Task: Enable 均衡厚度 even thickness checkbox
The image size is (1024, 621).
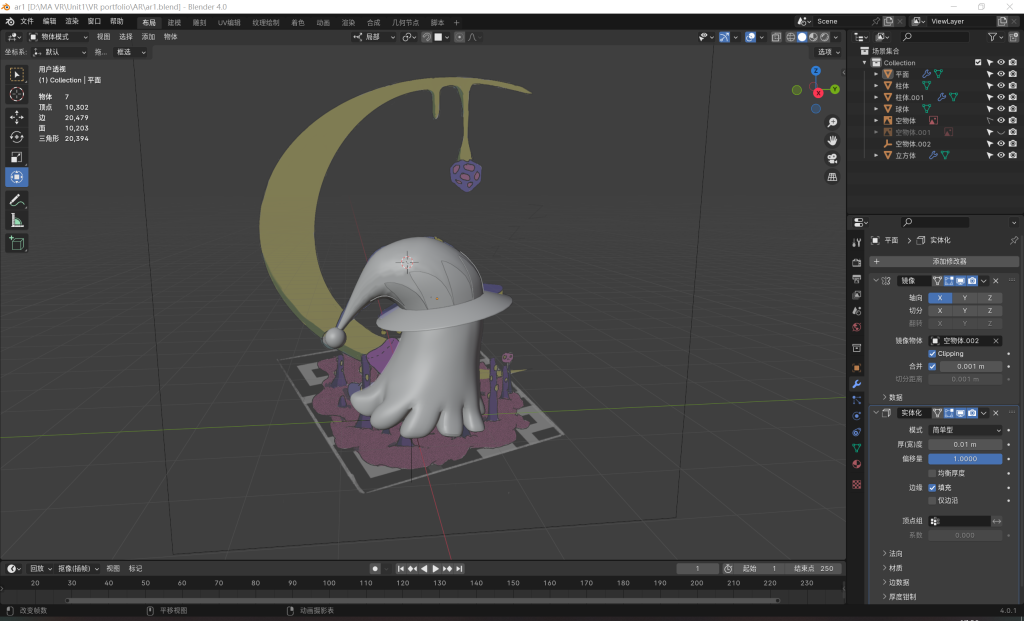Action: 932,473
